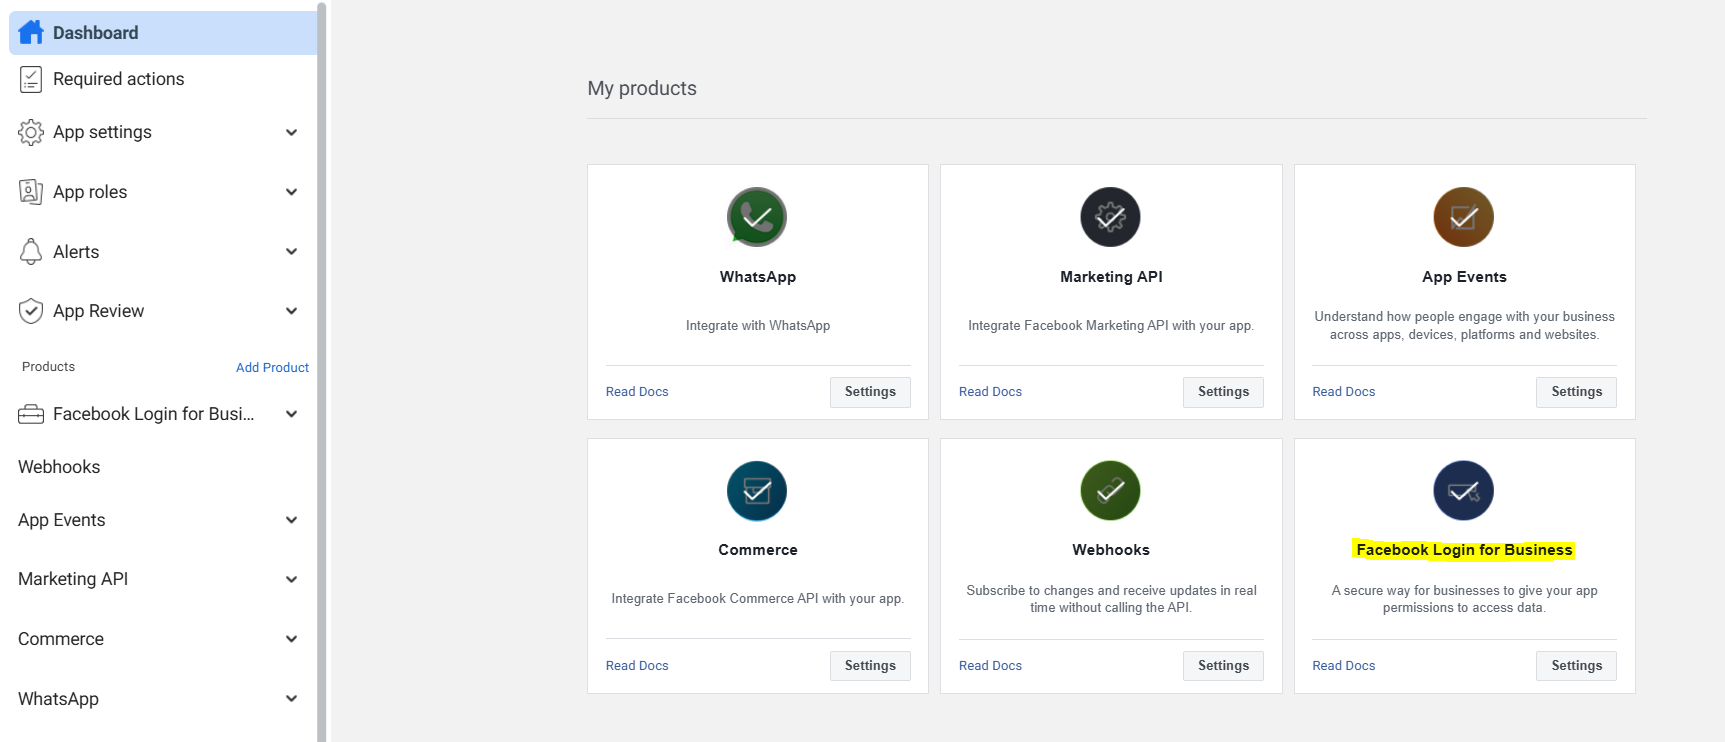The image size is (1725, 742).
Task: Click the sidebar vertical scrollbar
Action: point(322,371)
